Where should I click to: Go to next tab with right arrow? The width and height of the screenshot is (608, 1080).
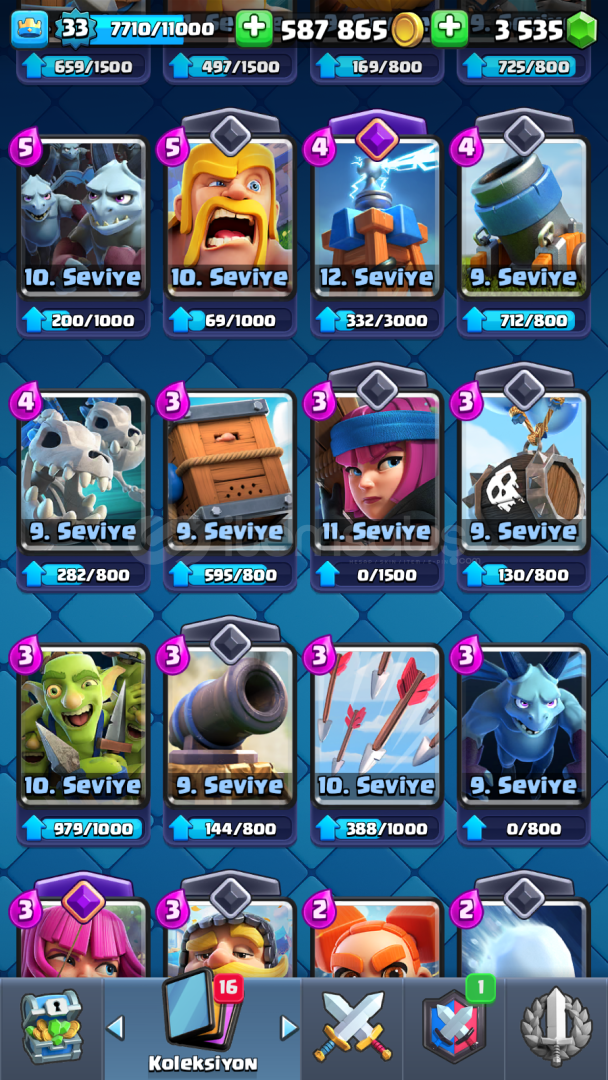pos(289,1028)
